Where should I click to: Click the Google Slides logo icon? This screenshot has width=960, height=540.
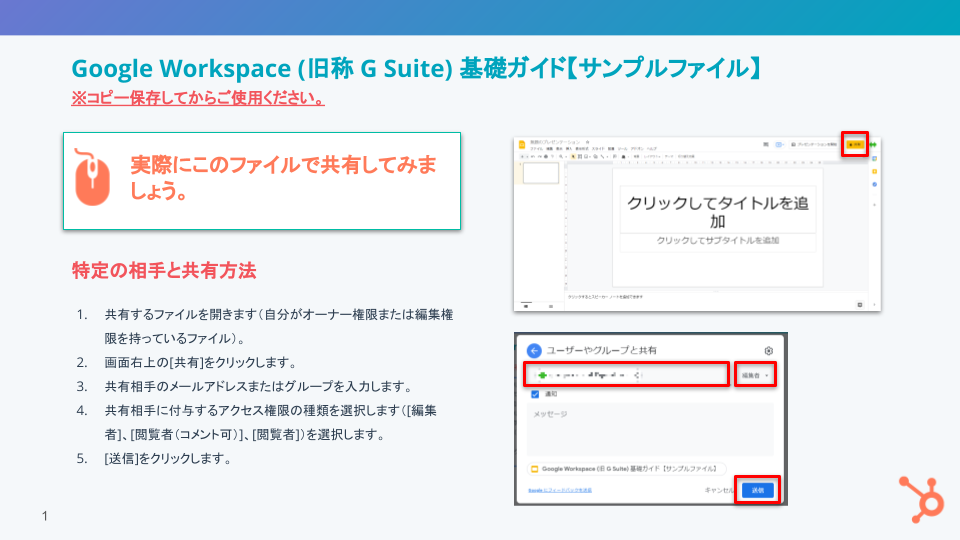(522, 144)
